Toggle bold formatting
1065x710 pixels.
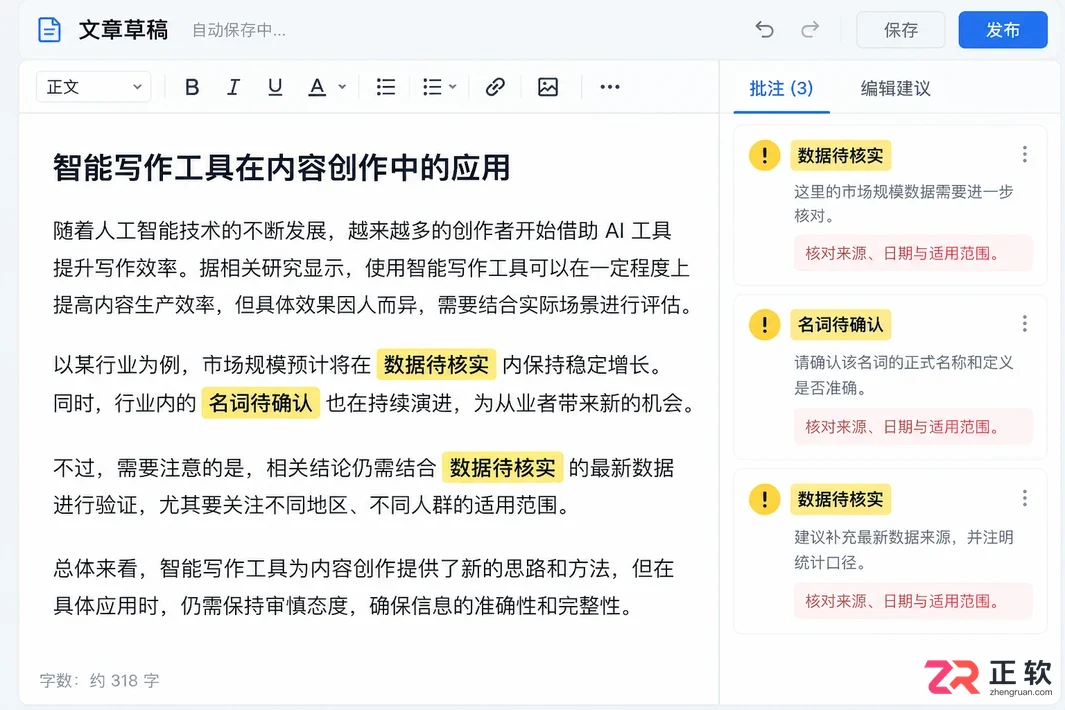(x=192, y=87)
